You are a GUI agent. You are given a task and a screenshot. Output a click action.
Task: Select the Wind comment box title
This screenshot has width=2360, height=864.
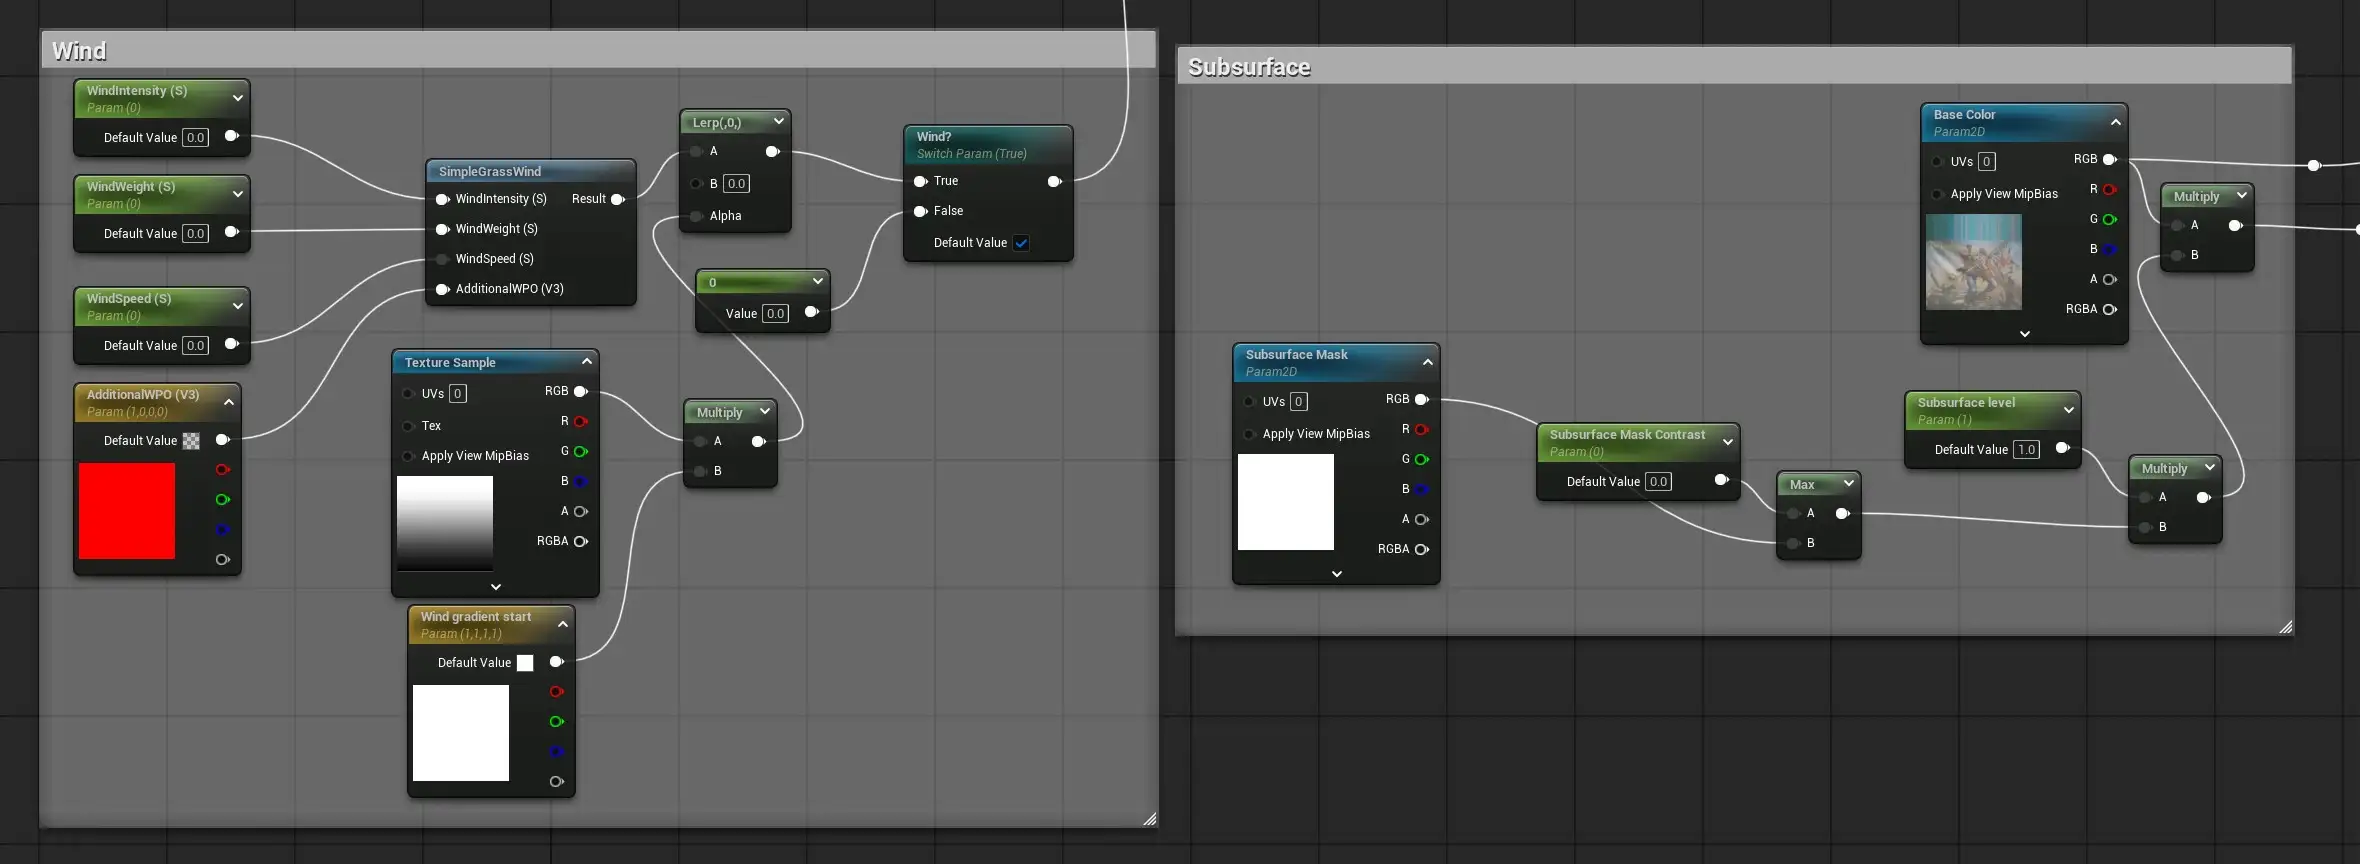coord(79,51)
